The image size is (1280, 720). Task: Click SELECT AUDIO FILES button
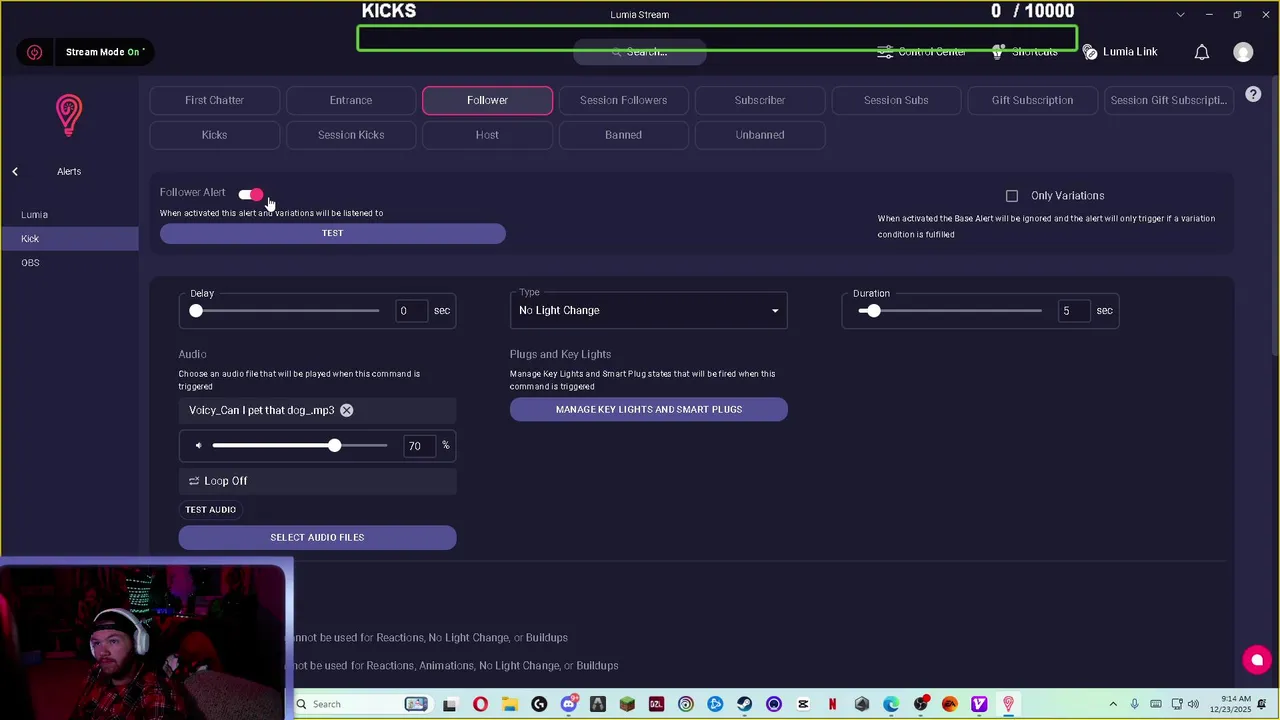click(317, 538)
